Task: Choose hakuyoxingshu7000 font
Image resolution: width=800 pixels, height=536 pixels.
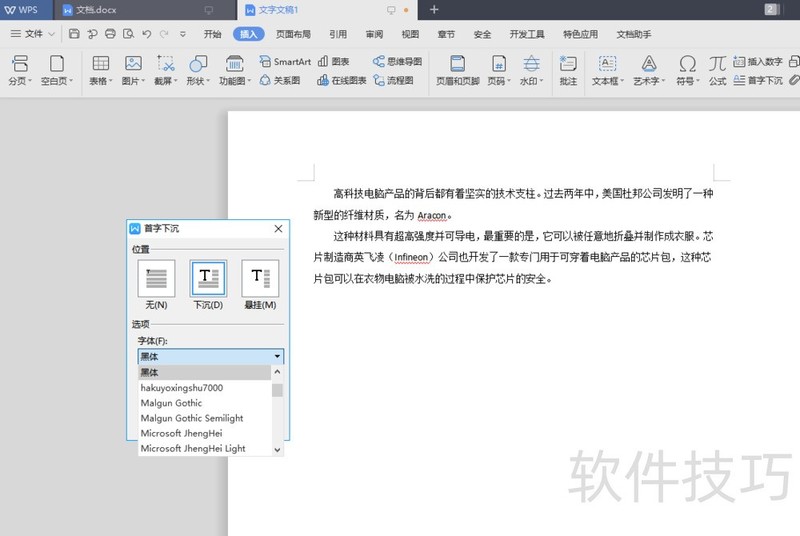Action: [x=205, y=388]
